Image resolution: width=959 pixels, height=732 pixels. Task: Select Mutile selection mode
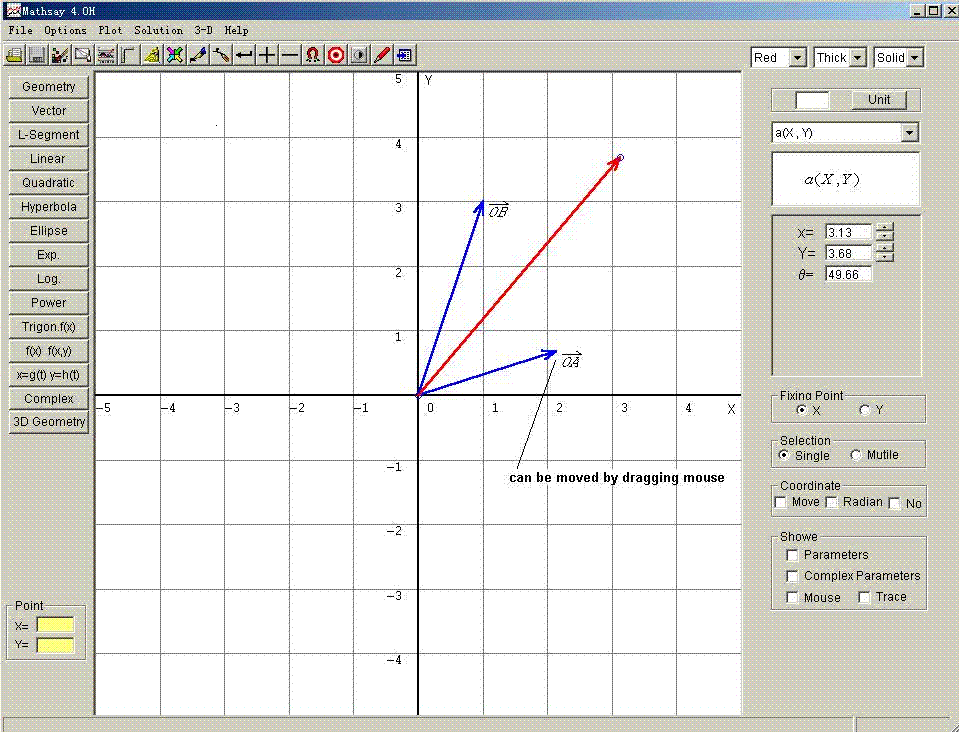coord(856,455)
